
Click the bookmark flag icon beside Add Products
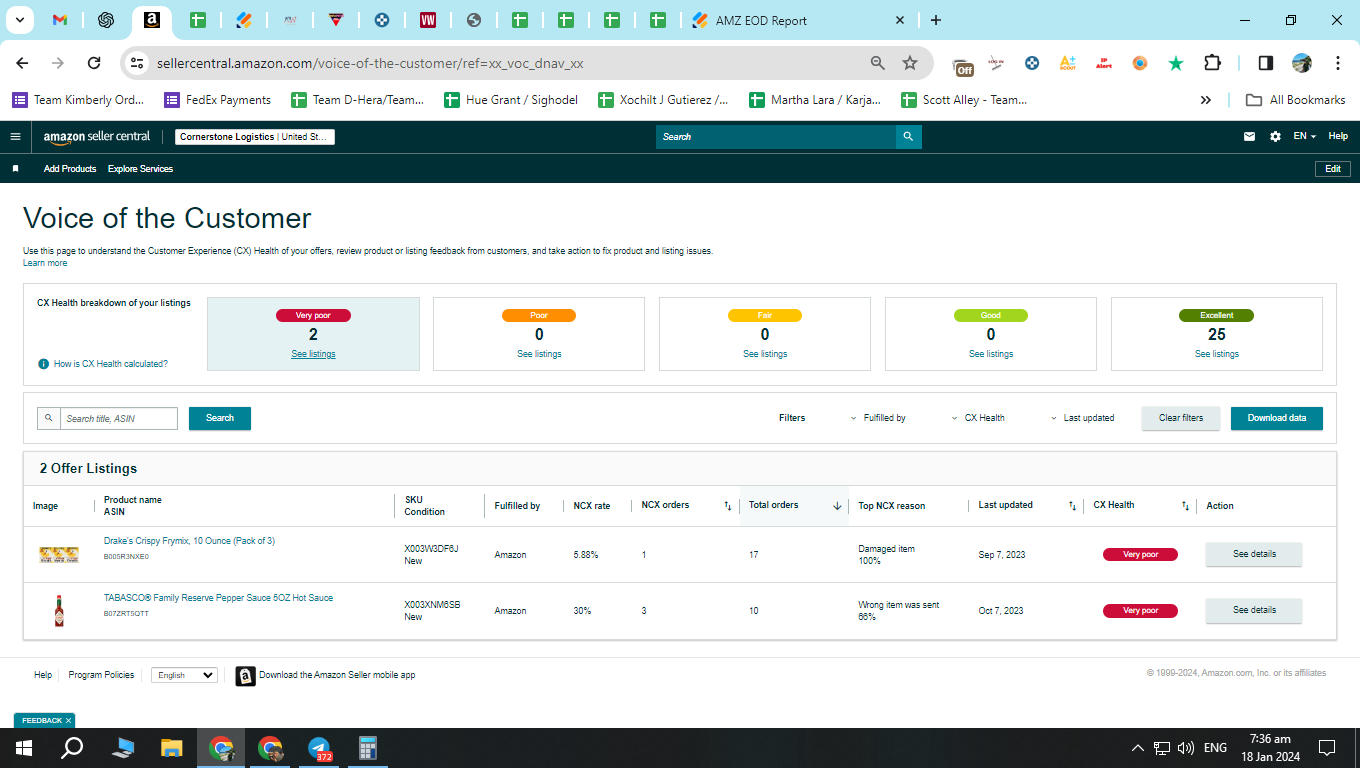[x=15, y=169]
